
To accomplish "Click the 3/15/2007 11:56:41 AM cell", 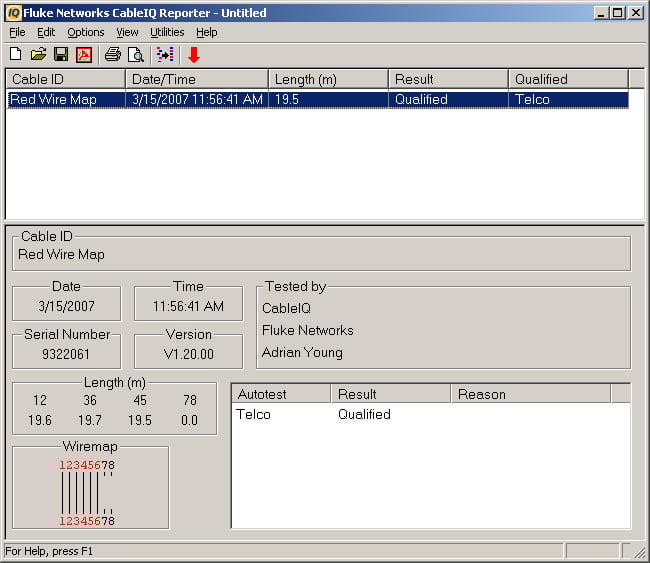I will (197, 99).
